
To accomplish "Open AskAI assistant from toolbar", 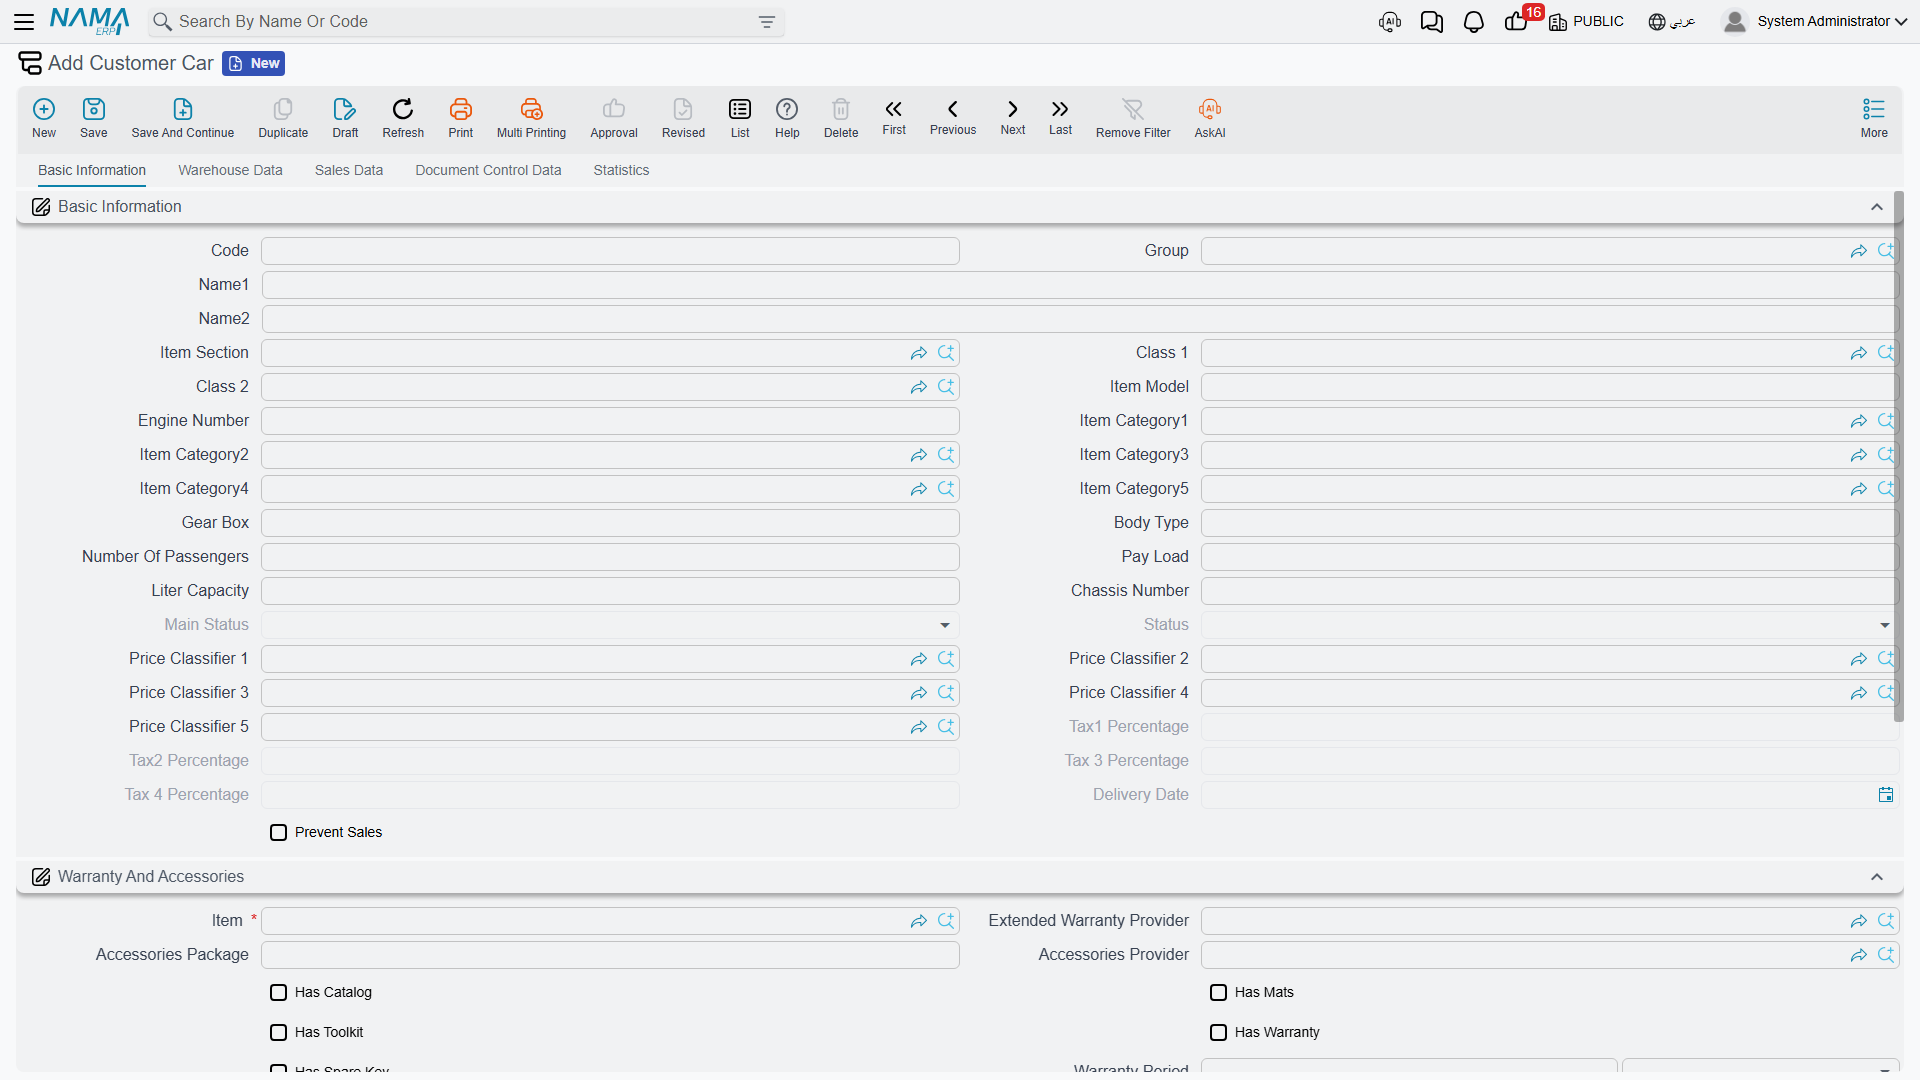I will (x=1210, y=118).
